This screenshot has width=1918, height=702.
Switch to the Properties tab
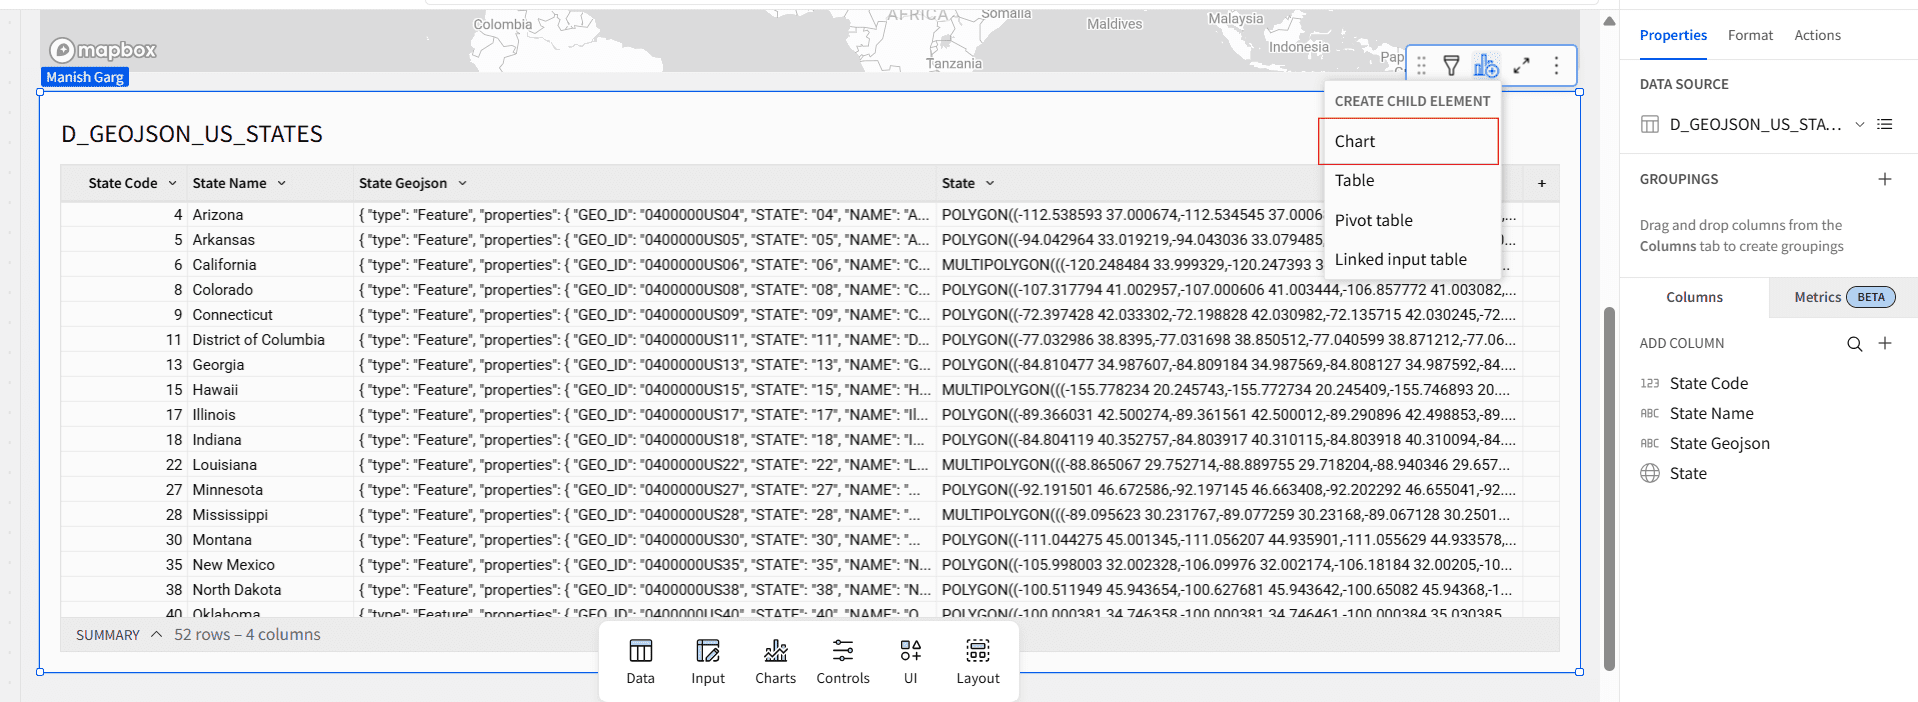[x=1673, y=35]
